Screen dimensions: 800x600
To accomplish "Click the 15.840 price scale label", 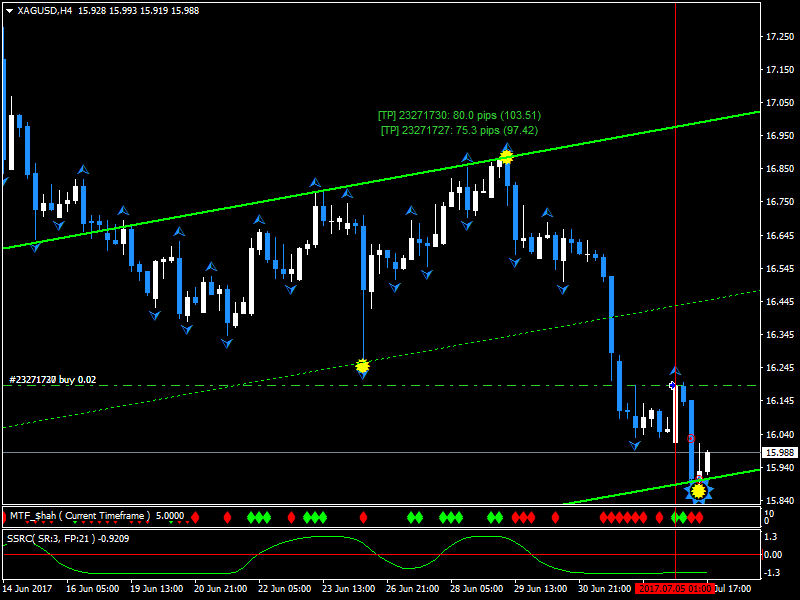I will click(x=780, y=501).
